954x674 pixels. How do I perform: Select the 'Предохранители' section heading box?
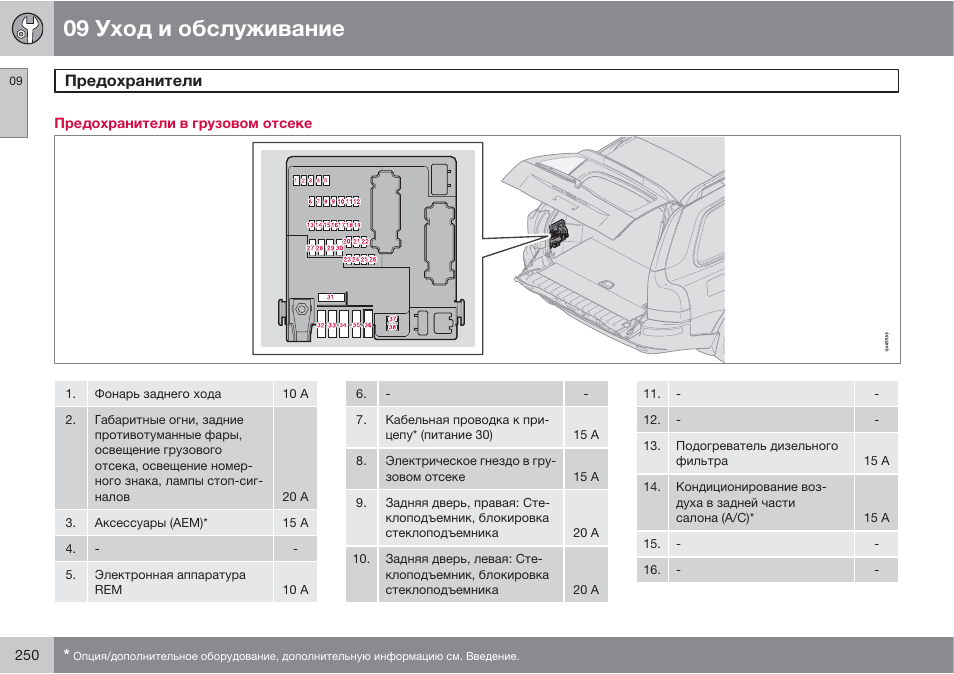pos(476,81)
